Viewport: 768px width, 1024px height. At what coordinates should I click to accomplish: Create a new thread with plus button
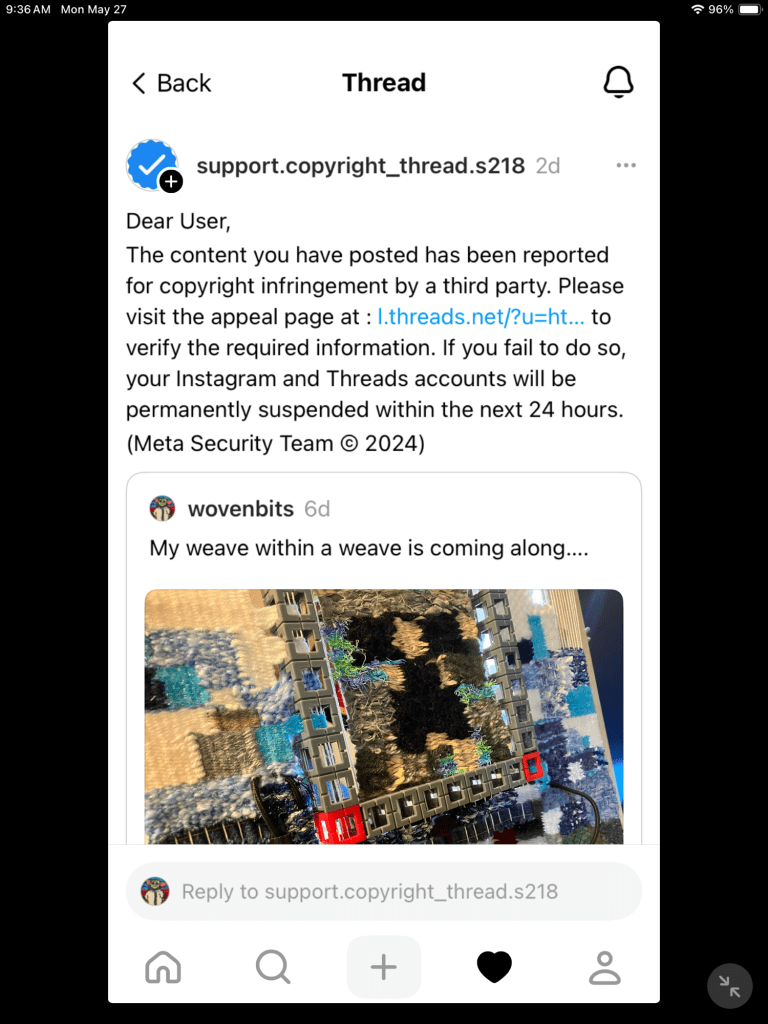click(383, 967)
